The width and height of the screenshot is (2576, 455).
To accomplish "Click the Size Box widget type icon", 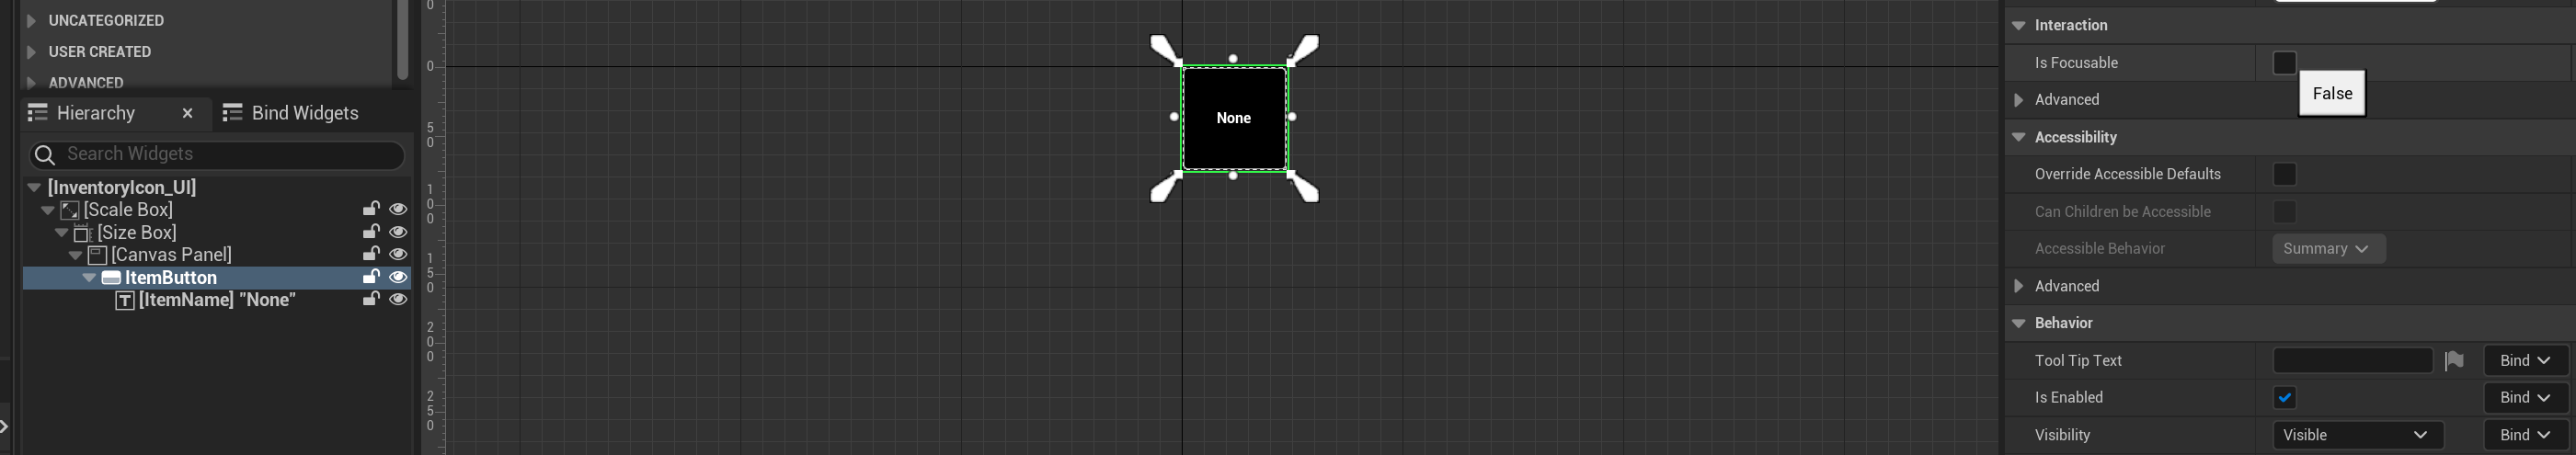I will 83,233.
